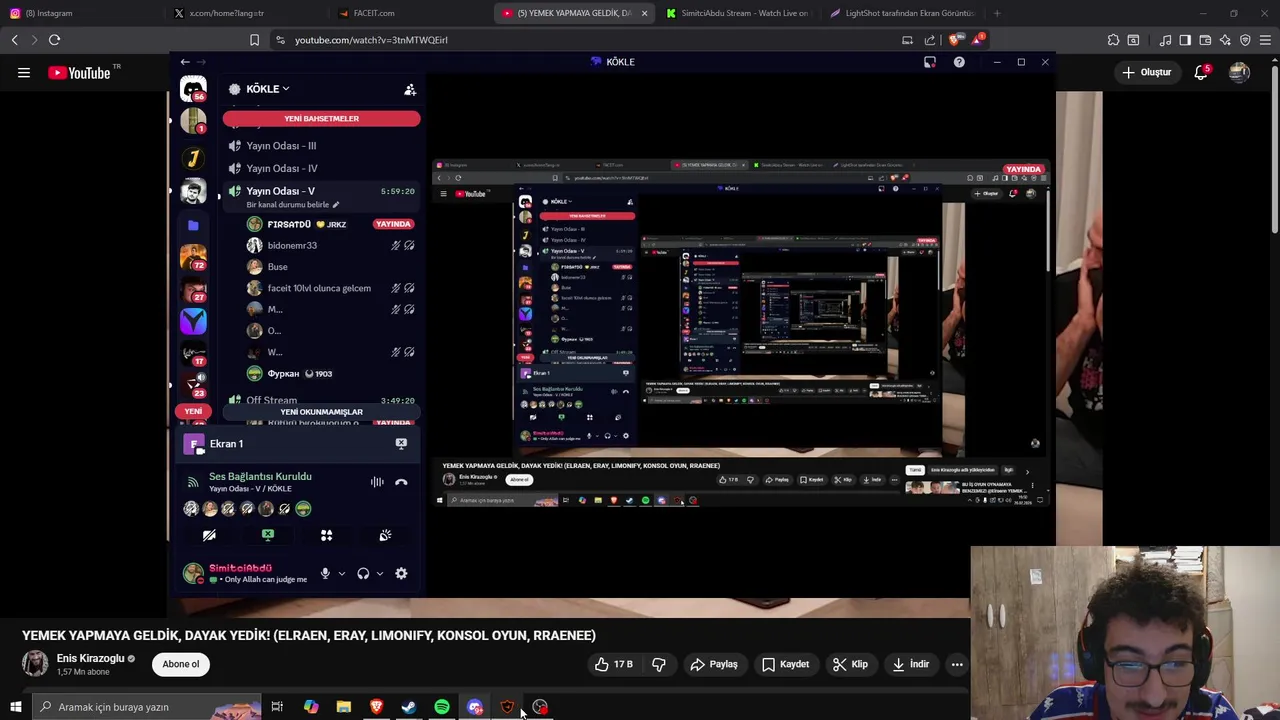
Task: Click the invite people icon next to KÖKLE
Action: [x=410, y=89]
